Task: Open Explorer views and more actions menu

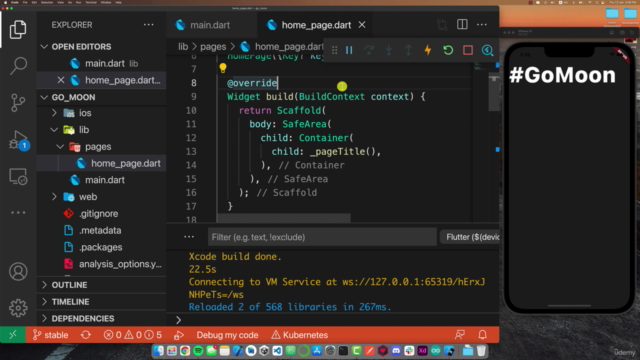Action: [149, 25]
